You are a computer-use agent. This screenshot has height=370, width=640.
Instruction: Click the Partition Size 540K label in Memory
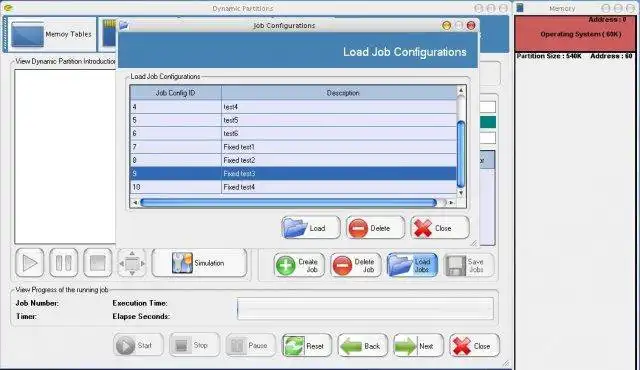point(549,56)
